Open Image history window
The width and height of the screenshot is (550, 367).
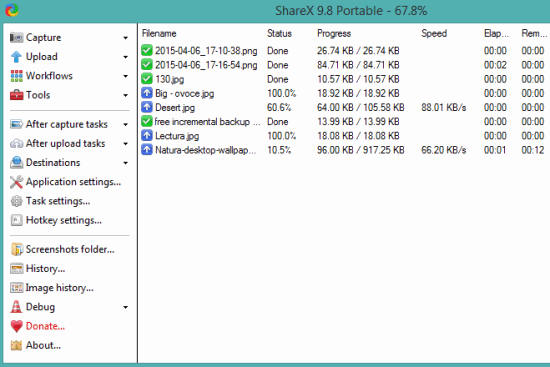tap(60, 288)
